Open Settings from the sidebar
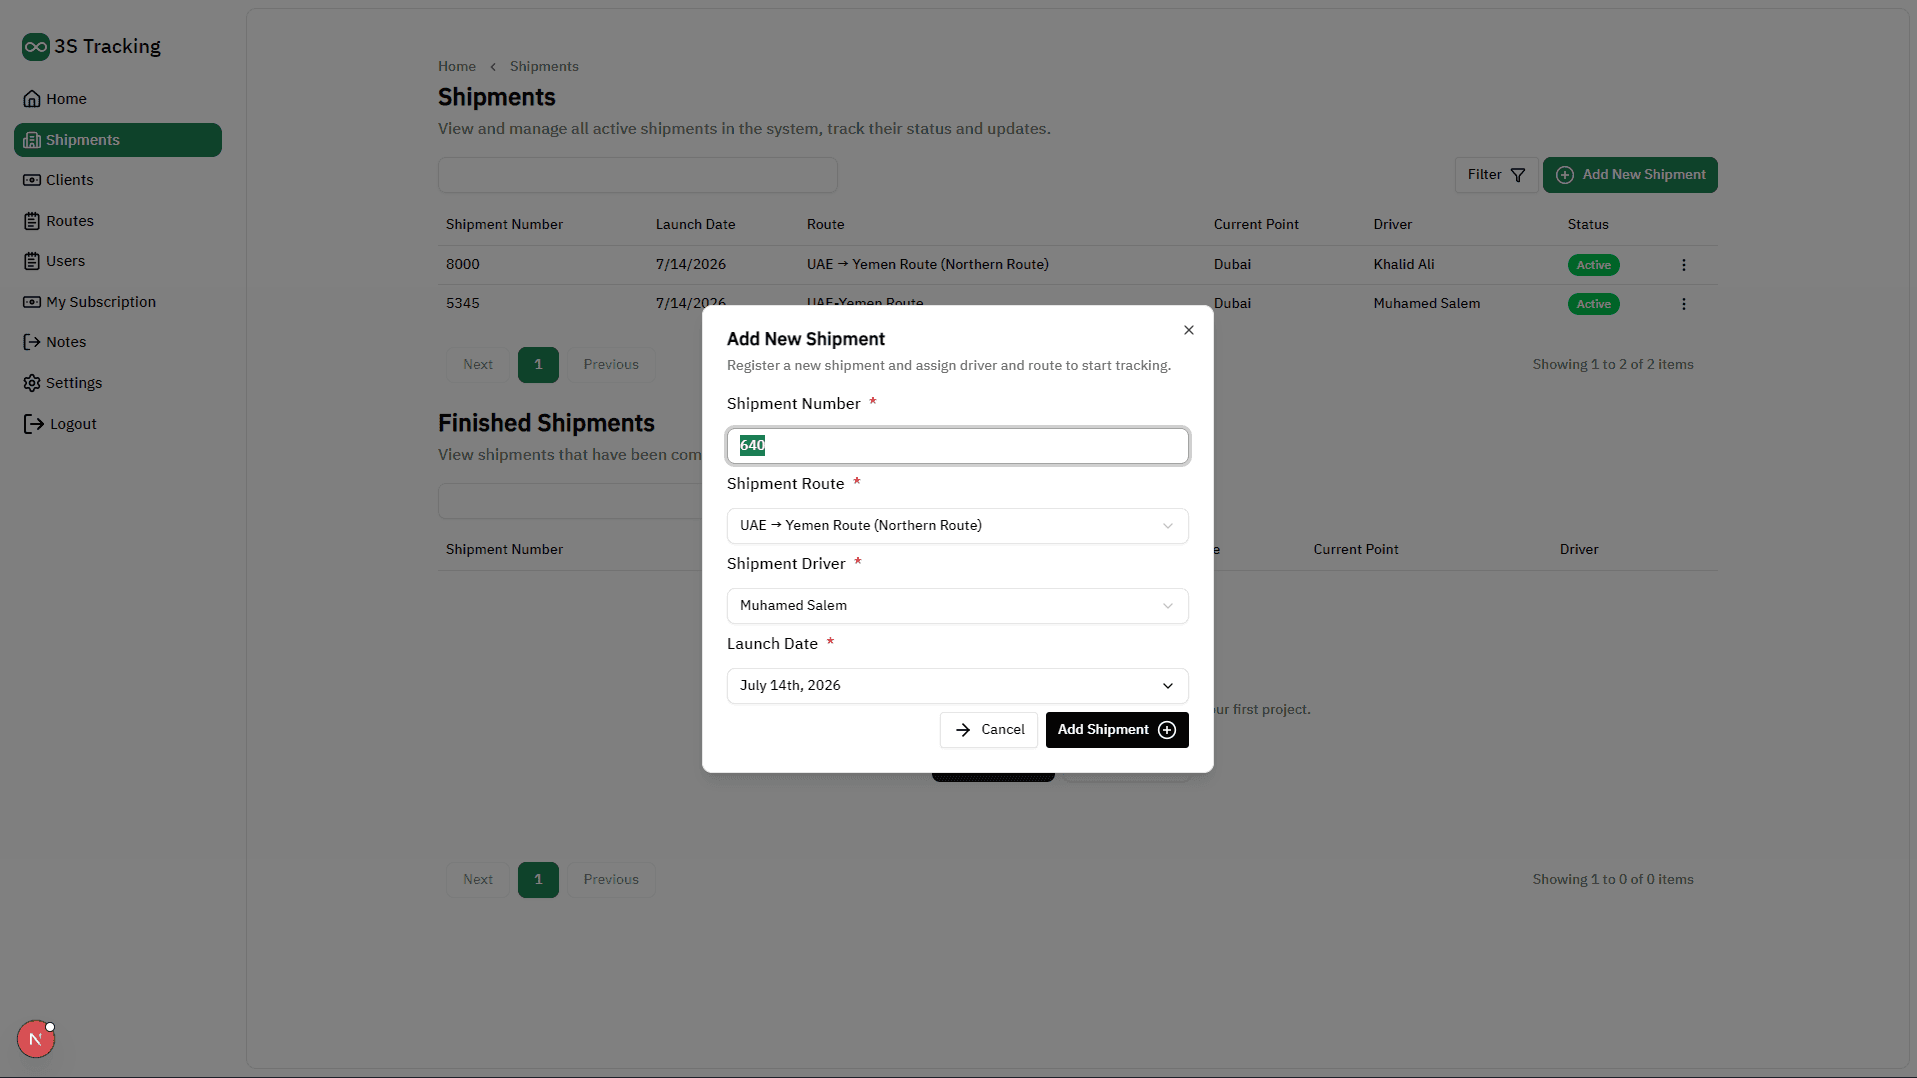This screenshot has height=1078, width=1917. [x=118, y=383]
